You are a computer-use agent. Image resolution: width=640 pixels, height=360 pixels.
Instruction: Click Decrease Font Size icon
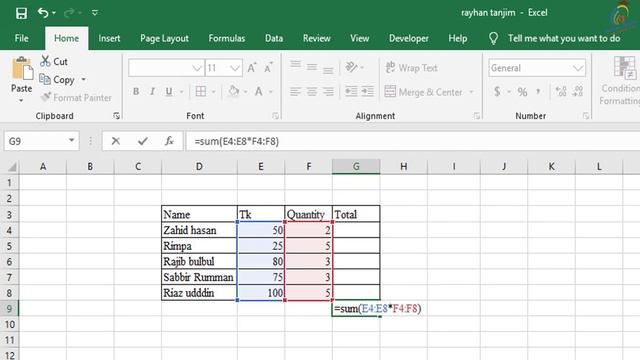268,68
